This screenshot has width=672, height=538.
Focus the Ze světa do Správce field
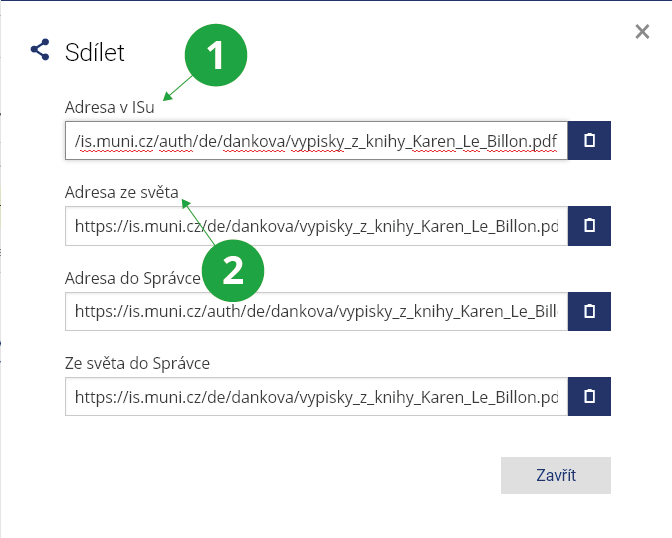click(316, 396)
